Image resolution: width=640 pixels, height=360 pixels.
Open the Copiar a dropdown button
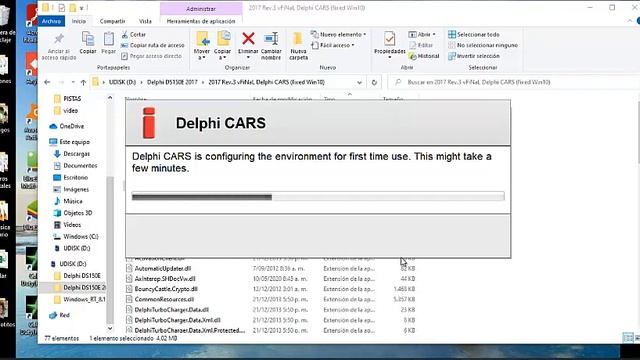coord(222,46)
